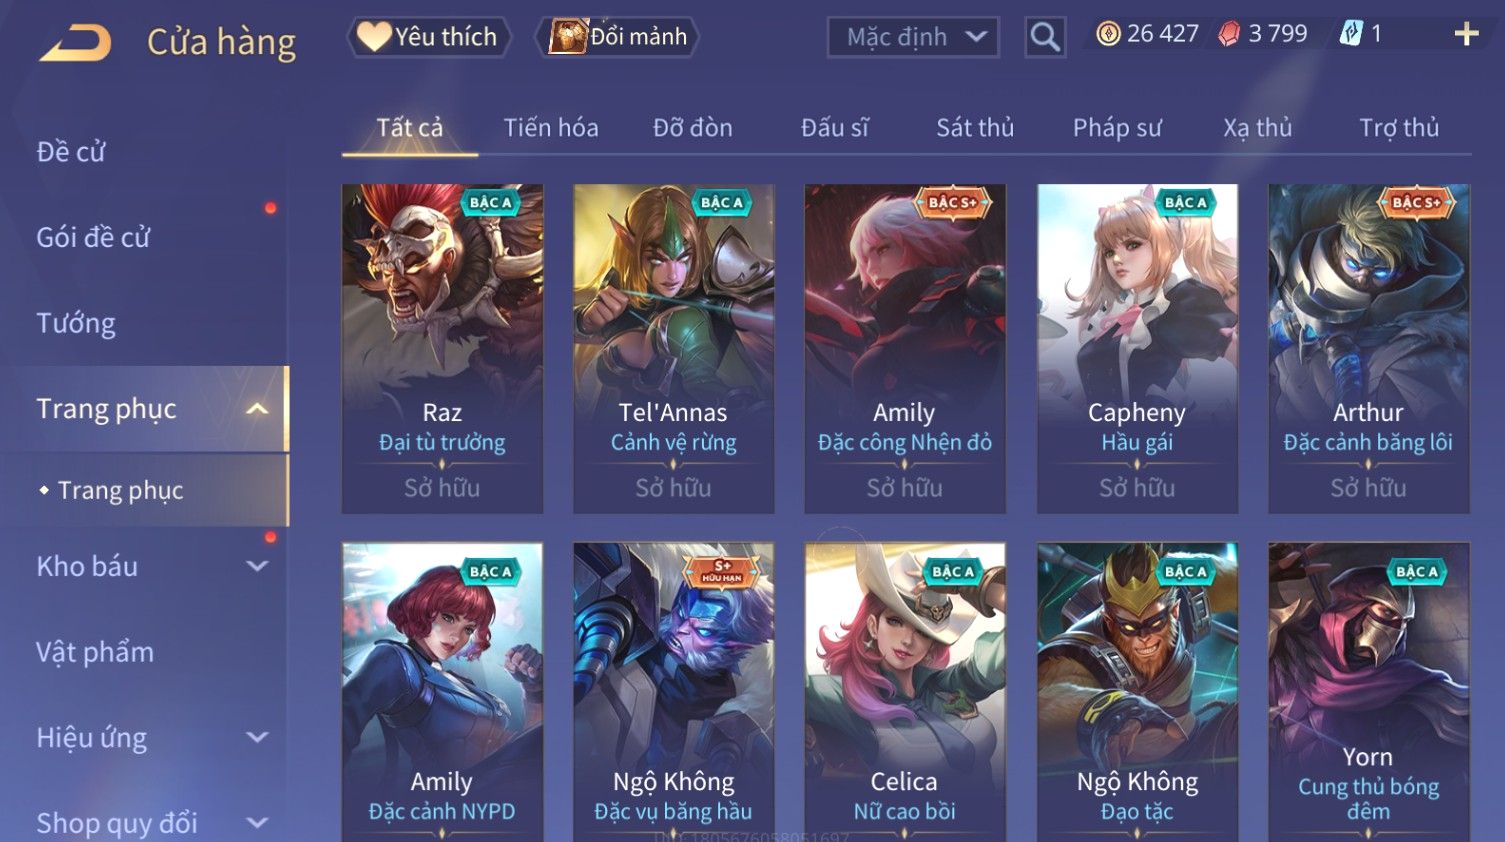
Task: Tap the golden back arrow icon
Action: (75, 43)
